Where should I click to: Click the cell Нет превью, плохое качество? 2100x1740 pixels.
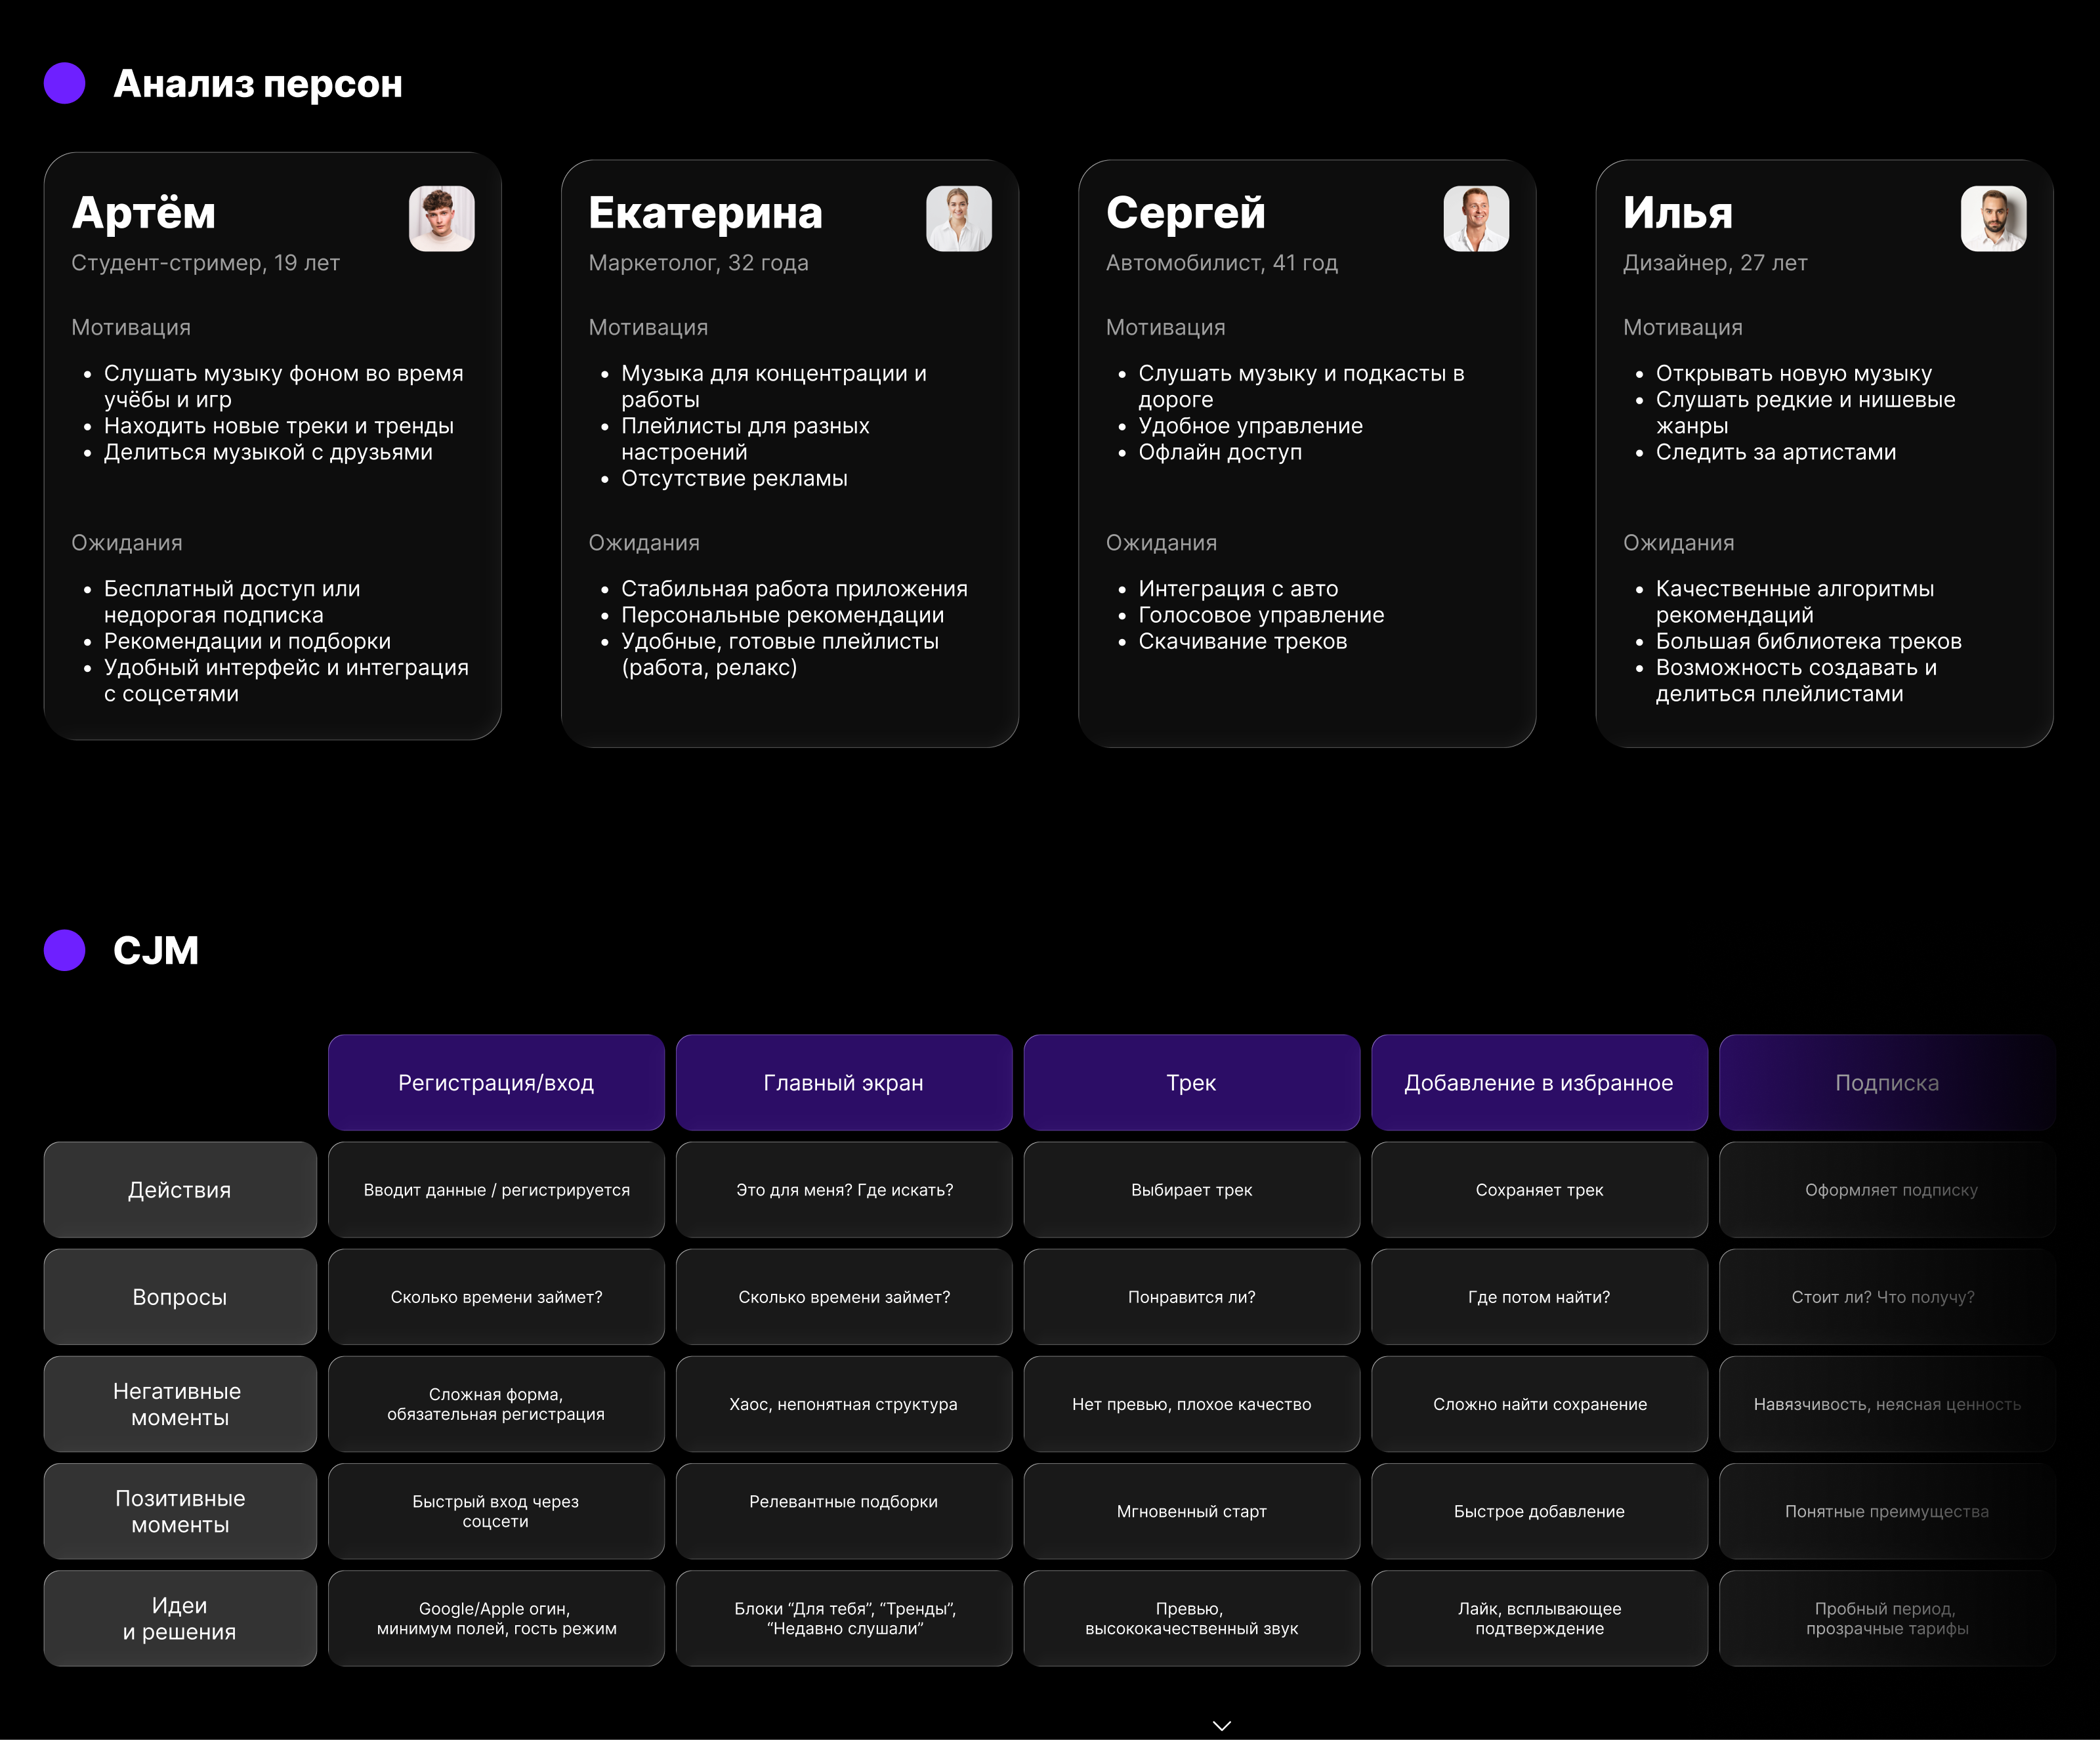(x=1192, y=1404)
